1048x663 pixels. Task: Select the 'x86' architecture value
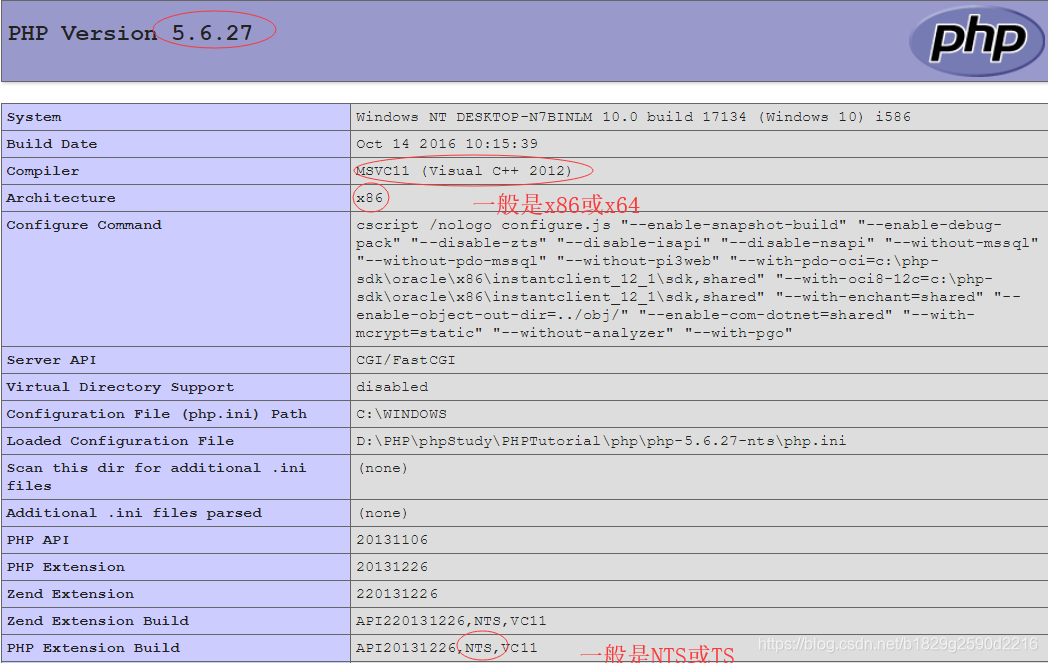[370, 198]
